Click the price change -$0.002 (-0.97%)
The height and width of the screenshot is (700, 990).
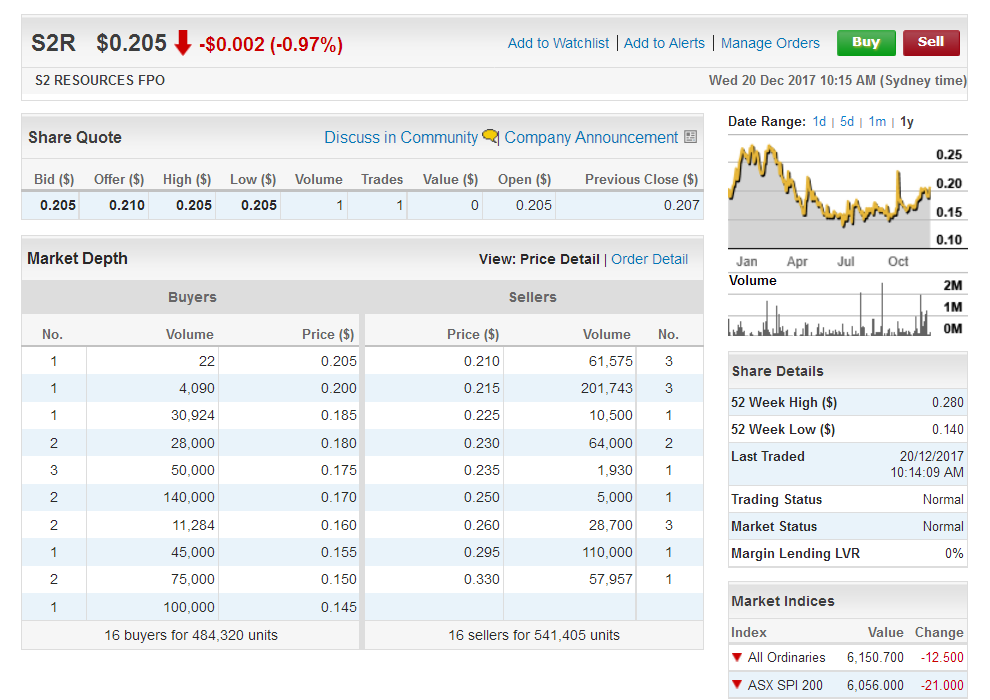tap(271, 44)
